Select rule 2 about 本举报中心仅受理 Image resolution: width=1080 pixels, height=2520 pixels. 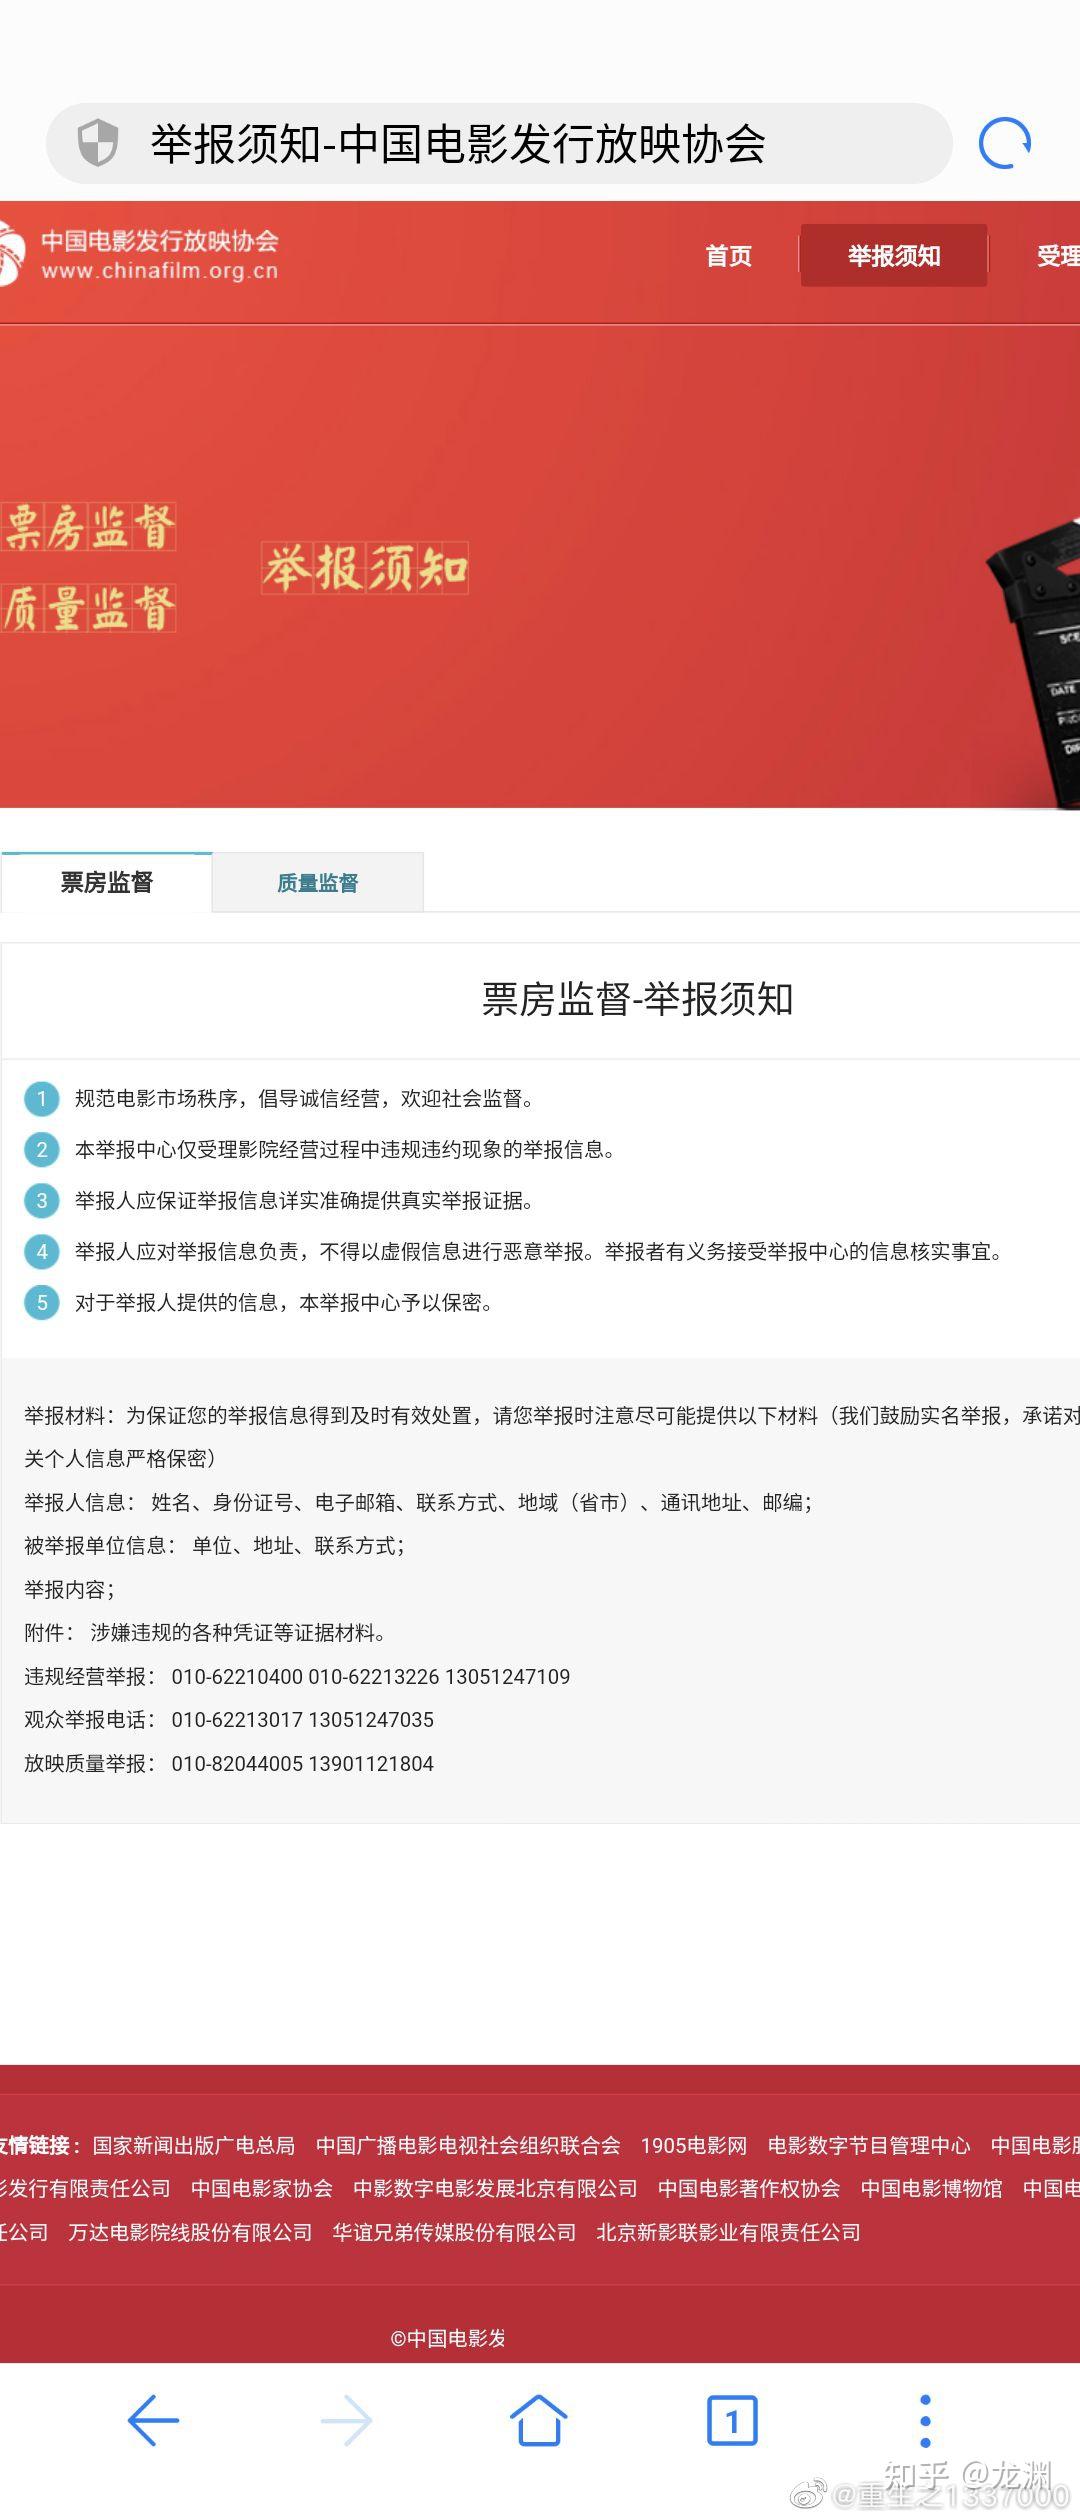345,1149
